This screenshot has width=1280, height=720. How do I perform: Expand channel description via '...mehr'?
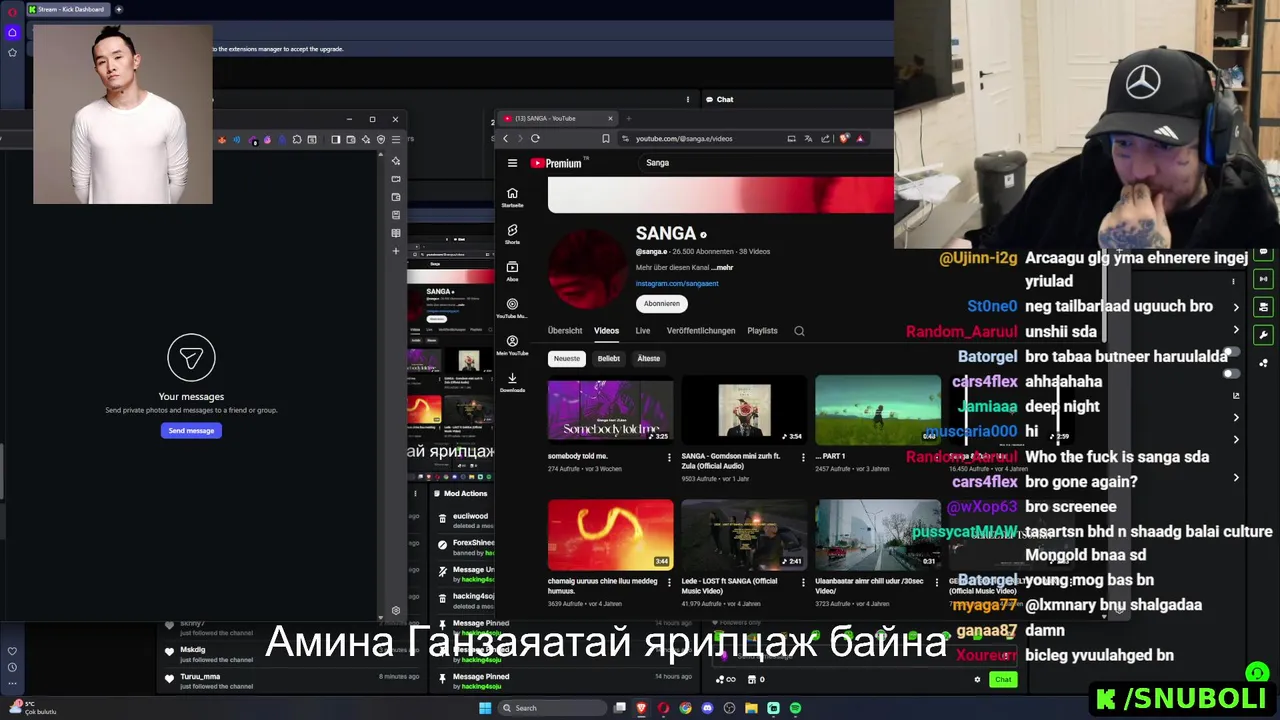pos(722,268)
